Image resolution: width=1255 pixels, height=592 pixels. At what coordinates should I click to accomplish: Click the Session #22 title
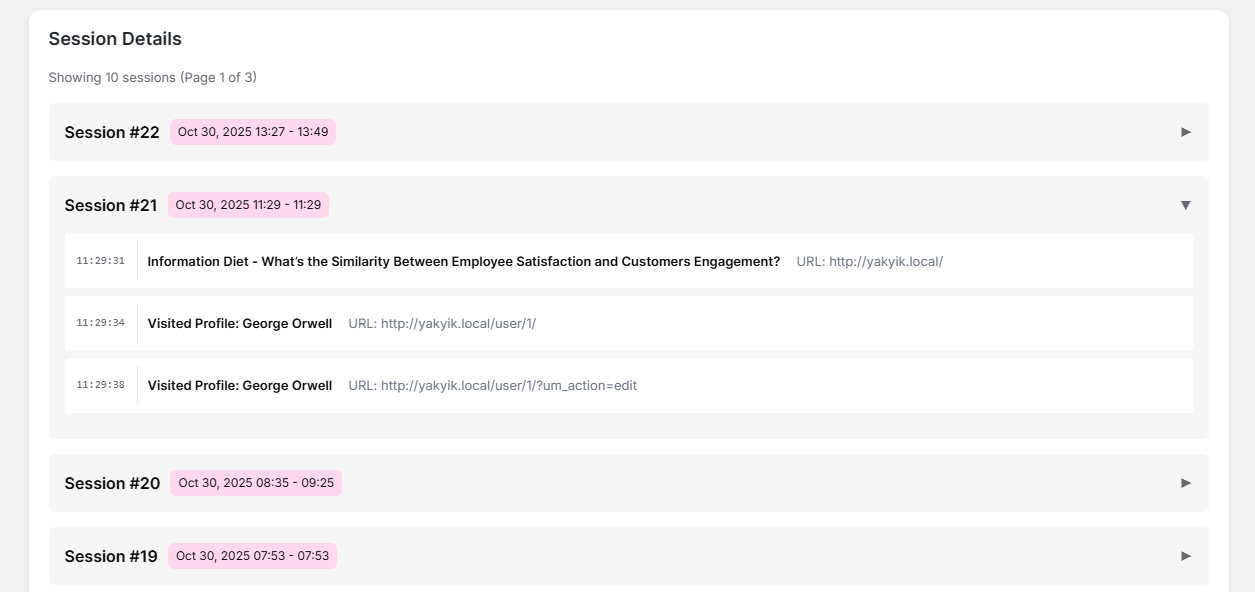(x=112, y=132)
